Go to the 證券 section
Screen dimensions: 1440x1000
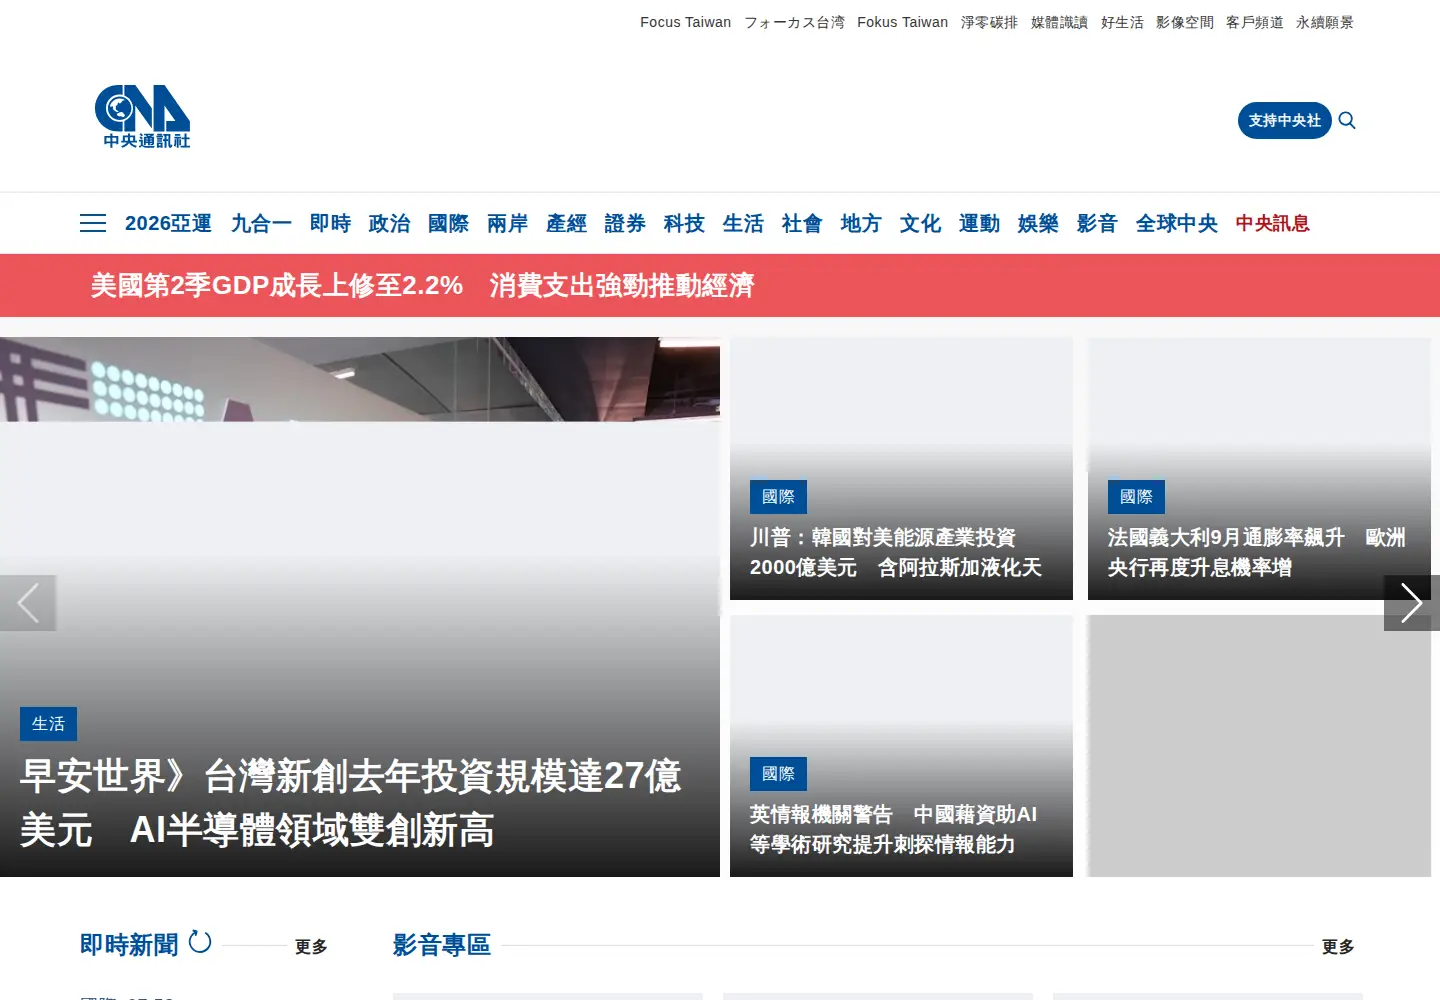click(625, 223)
